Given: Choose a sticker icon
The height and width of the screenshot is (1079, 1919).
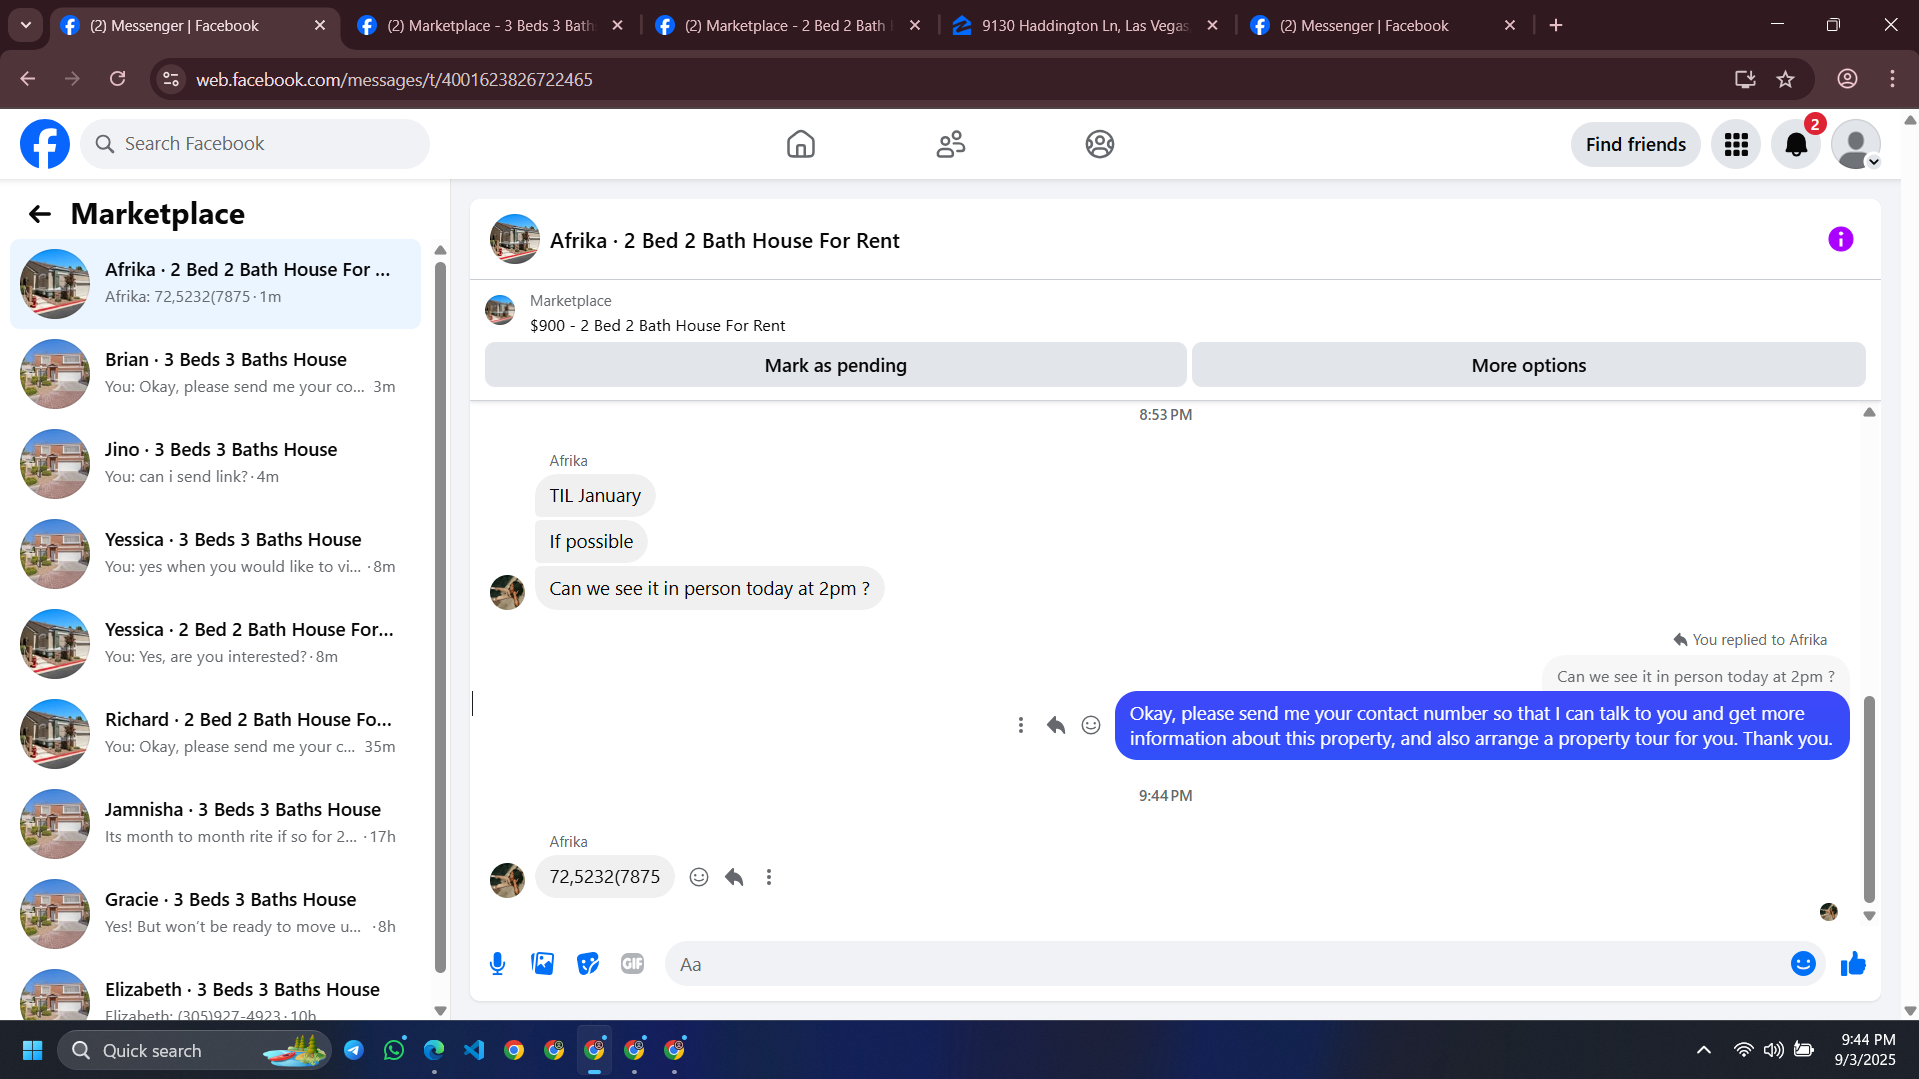Looking at the screenshot, I should [588, 964].
